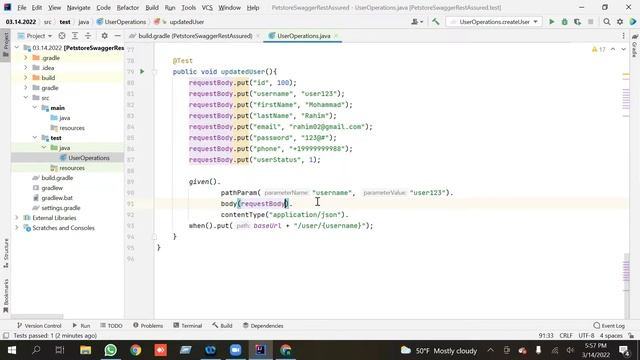Go to previous highlighted warning arrow

[x=613, y=49]
